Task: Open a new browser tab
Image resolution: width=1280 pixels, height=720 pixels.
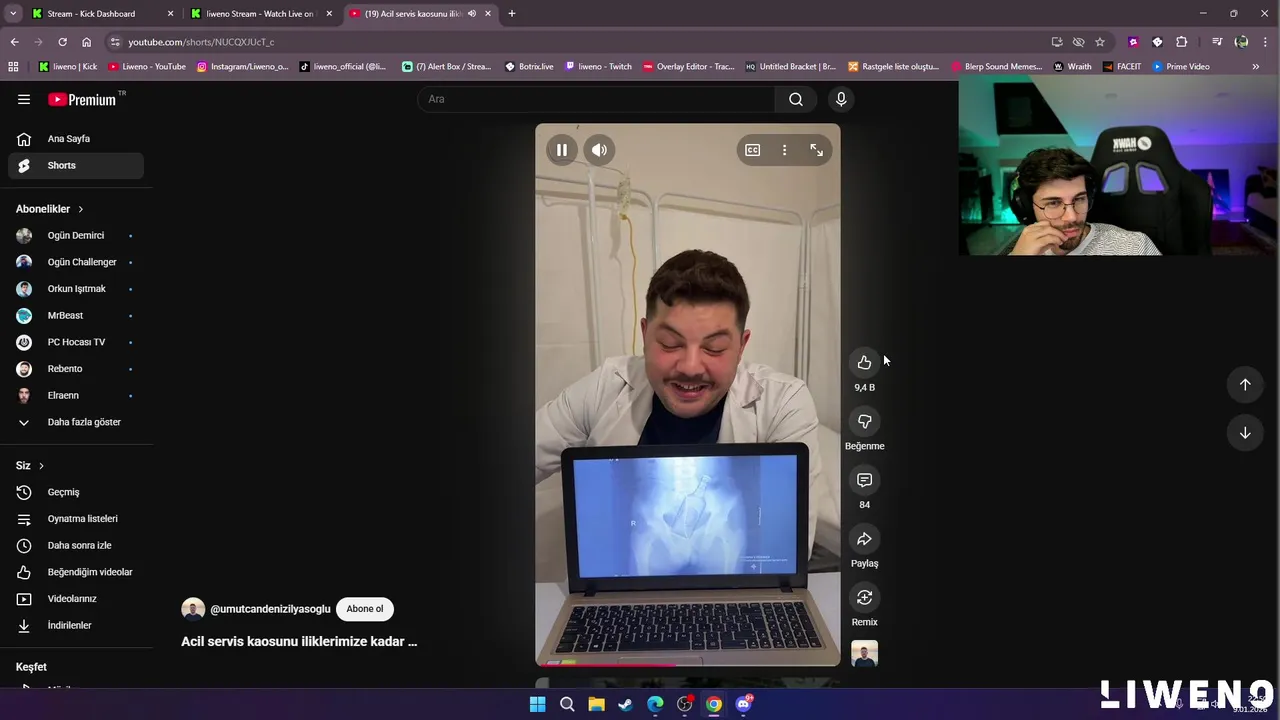Action: (x=512, y=14)
